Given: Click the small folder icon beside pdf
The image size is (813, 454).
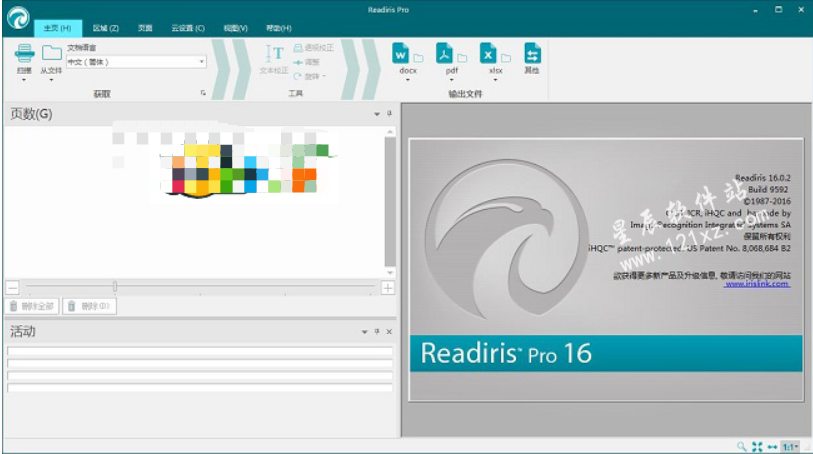Looking at the screenshot, I should click(462, 58).
